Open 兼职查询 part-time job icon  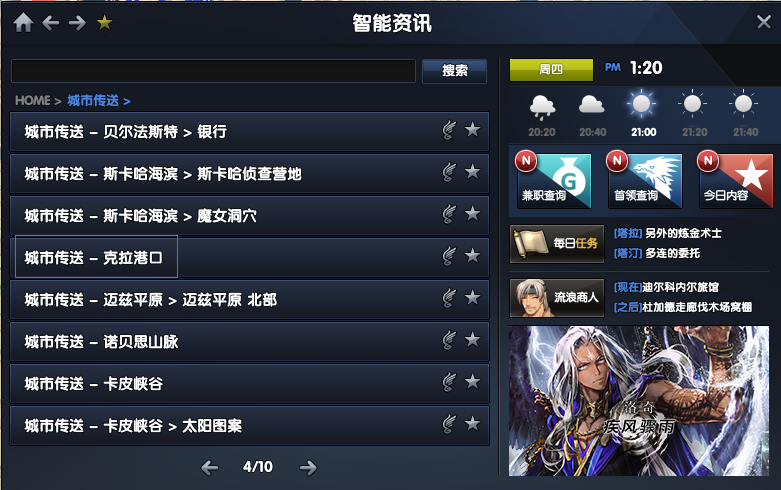pos(553,180)
